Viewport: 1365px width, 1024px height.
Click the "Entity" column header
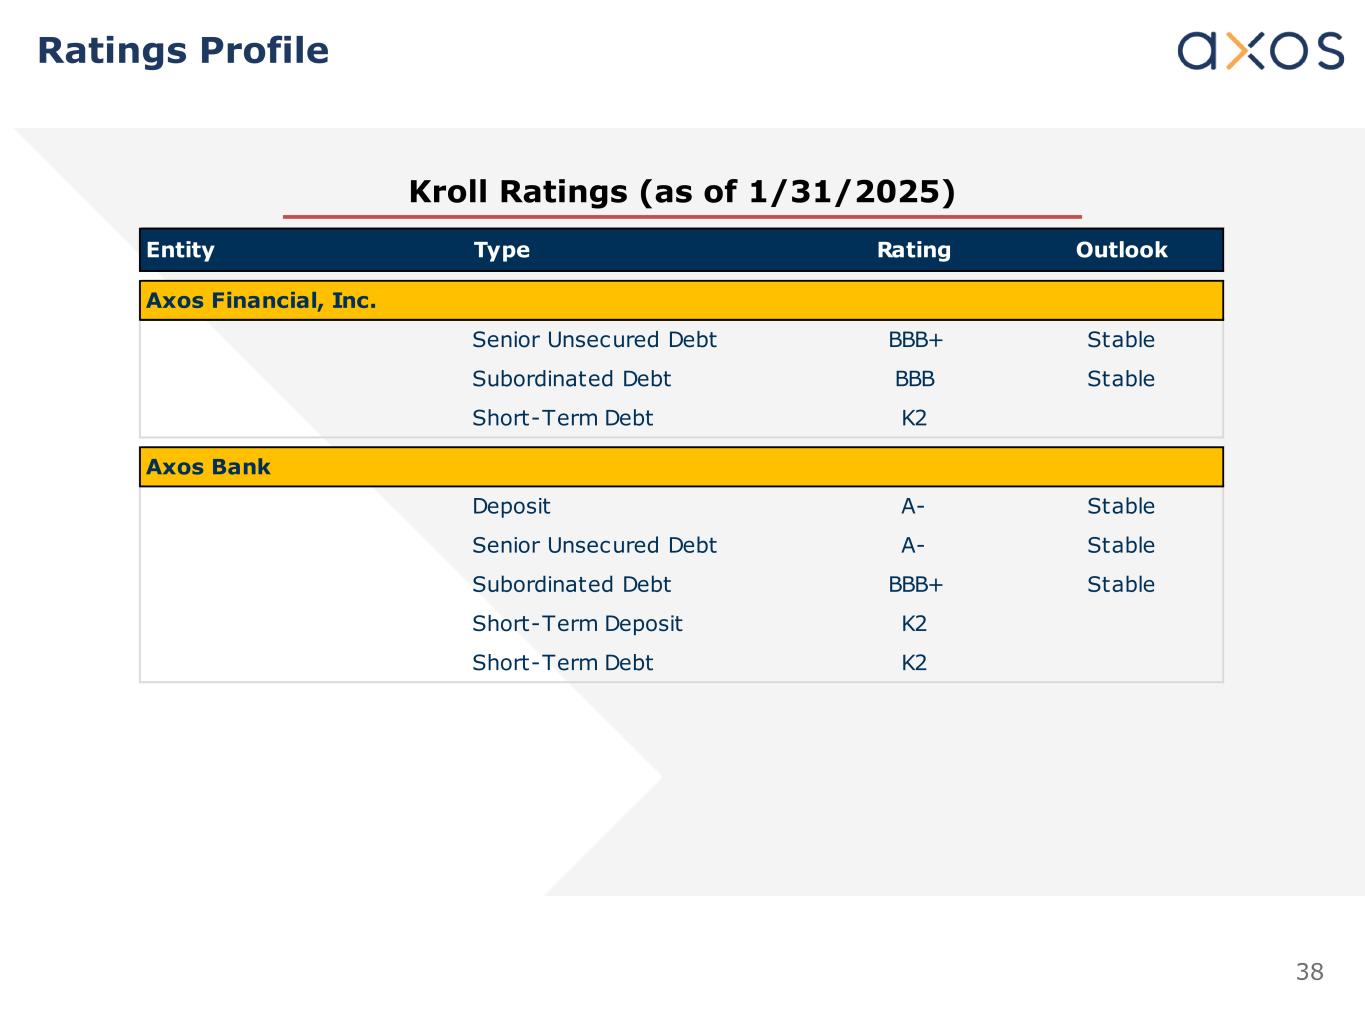click(180, 250)
